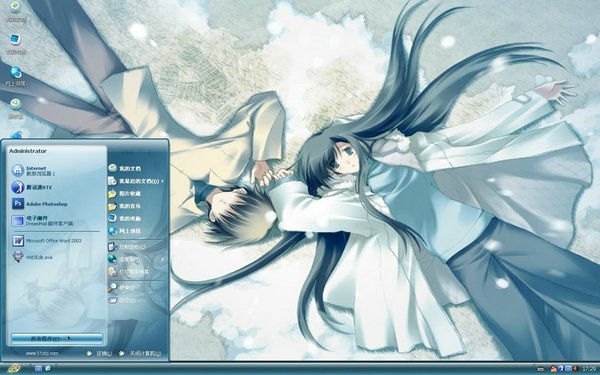The height and width of the screenshot is (375, 600).
Task: Open My Computer from the Start menu
Action: [x=125, y=218]
